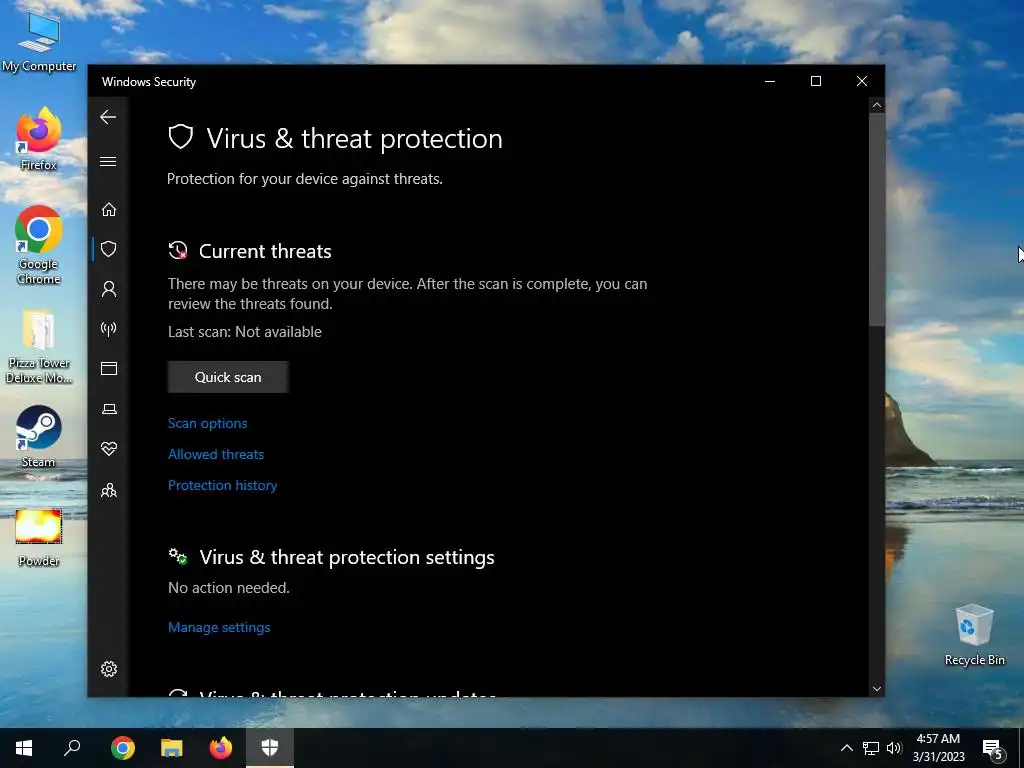Open the network tray icon
Image resolution: width=1024 pixels, height=768 pixels.
click(871, 748)
